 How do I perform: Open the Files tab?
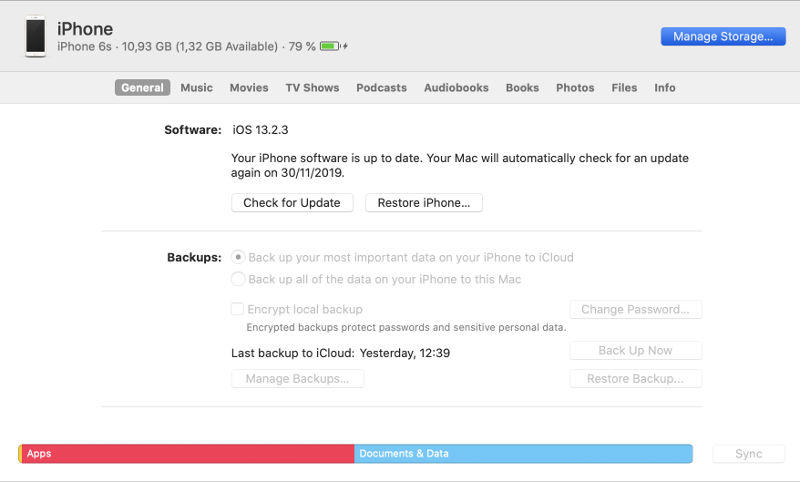624,88
